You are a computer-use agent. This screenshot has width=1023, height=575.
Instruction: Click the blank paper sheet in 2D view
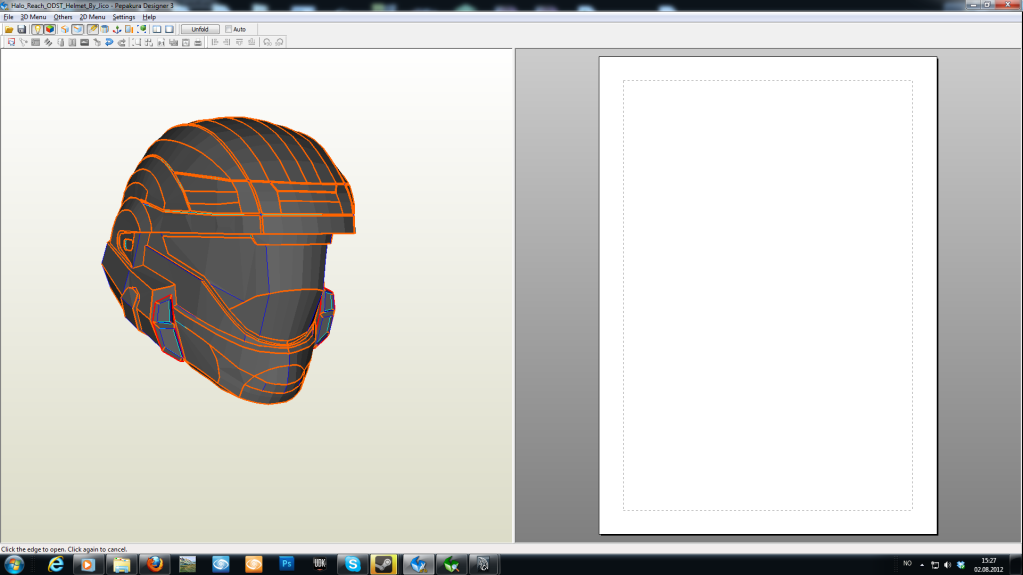(768, 295)
